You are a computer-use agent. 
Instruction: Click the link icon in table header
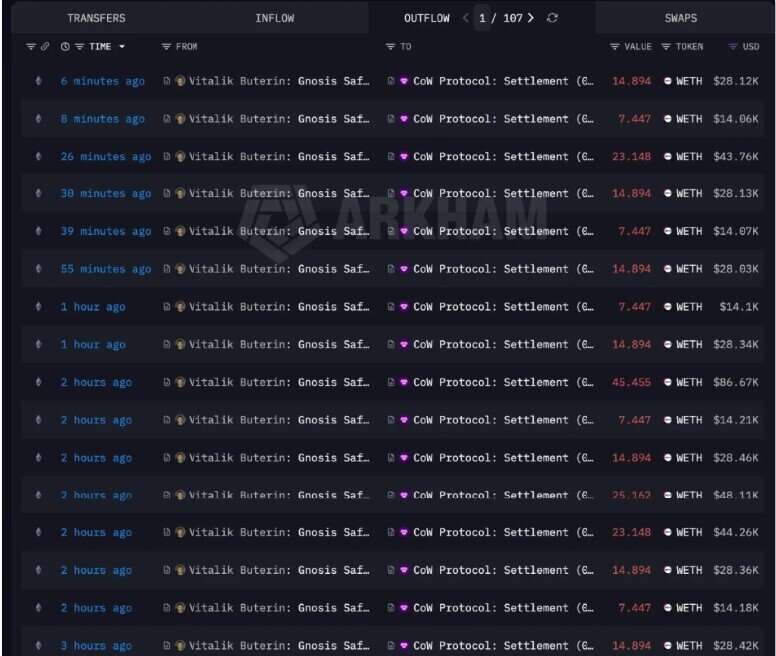tap(45, 47)
